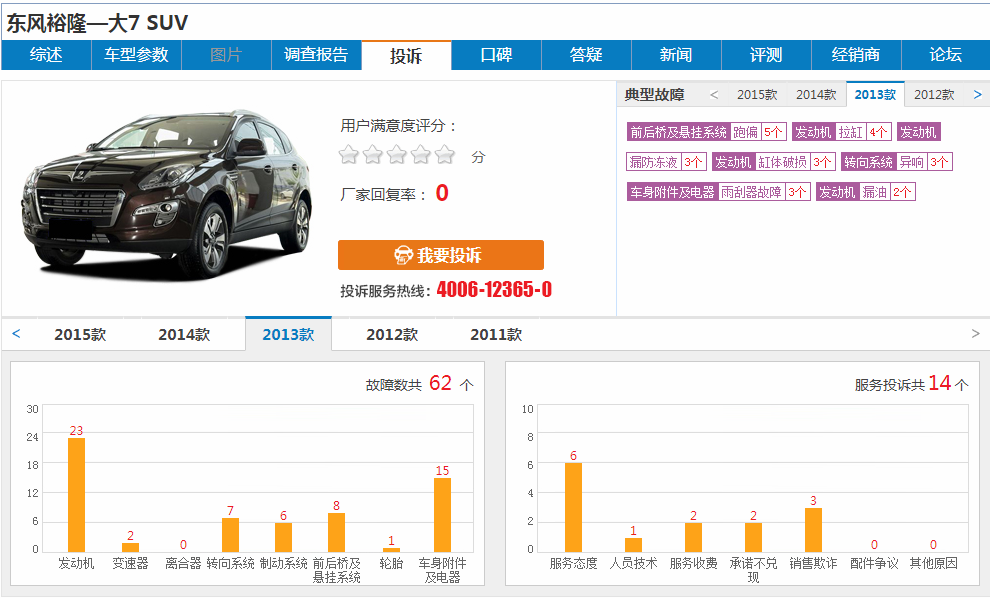Image resolution: width=990 pixels, height=598 pixels.
Task: Click the fifth star in the satisfaction rating
Action: click(x=445, y=155)
